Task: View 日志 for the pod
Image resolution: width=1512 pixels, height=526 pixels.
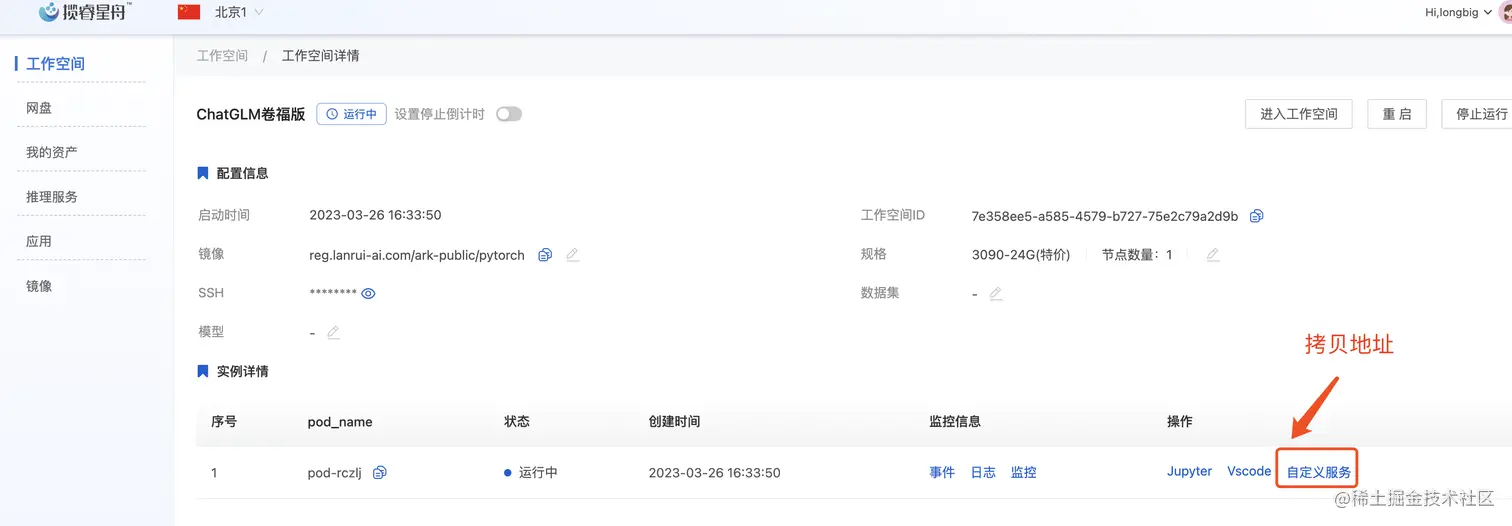Action: (x=983, y=472)
